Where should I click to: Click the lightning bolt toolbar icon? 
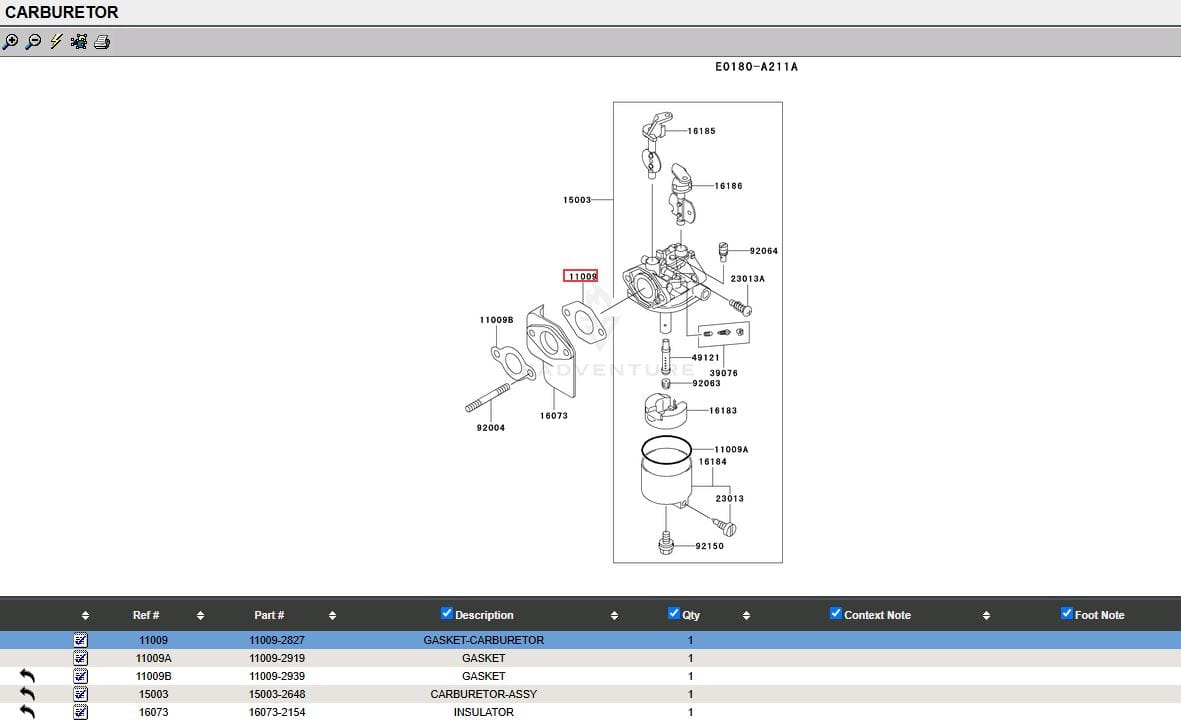click(x=56, y=42)
